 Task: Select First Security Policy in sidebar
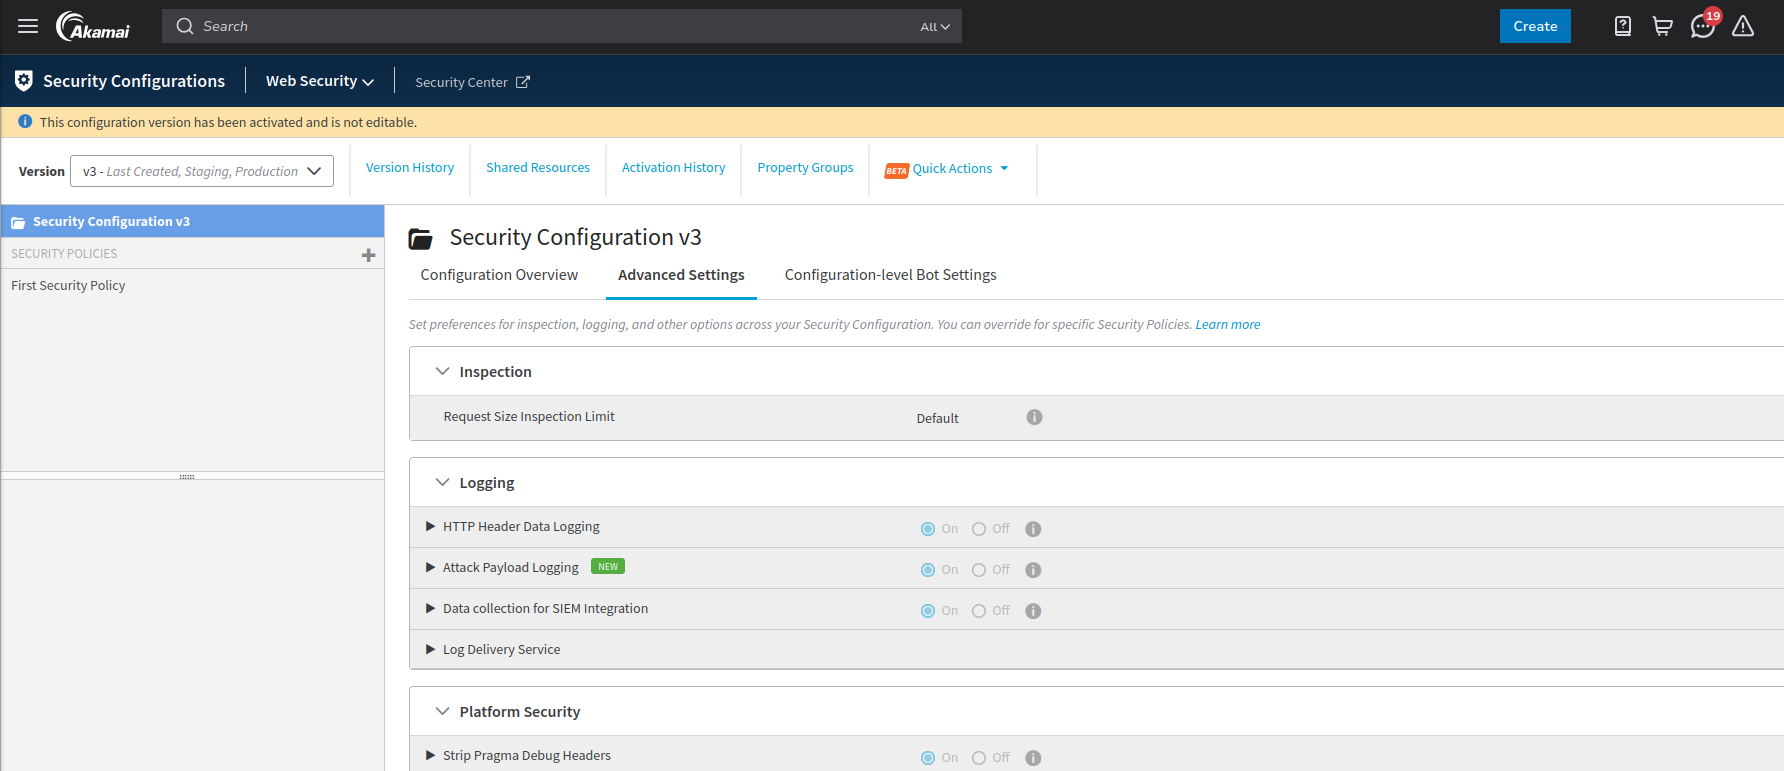click(x=68, y=286)
